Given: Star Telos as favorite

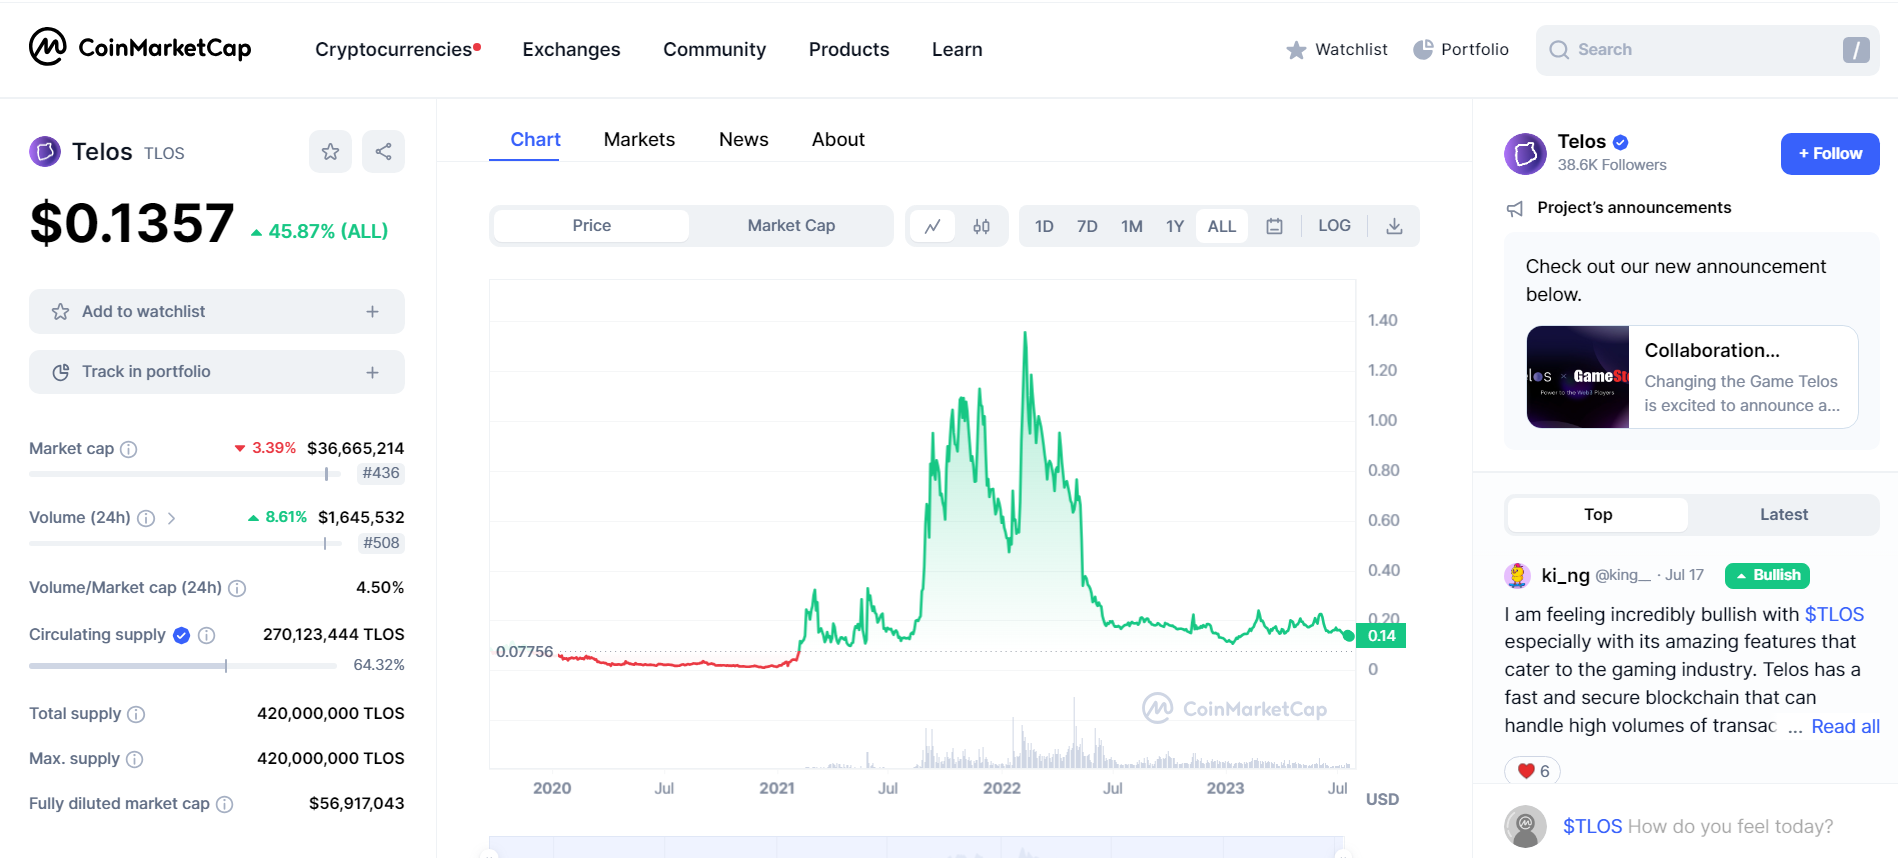Looking at the screenshot, I should point(330,152).
